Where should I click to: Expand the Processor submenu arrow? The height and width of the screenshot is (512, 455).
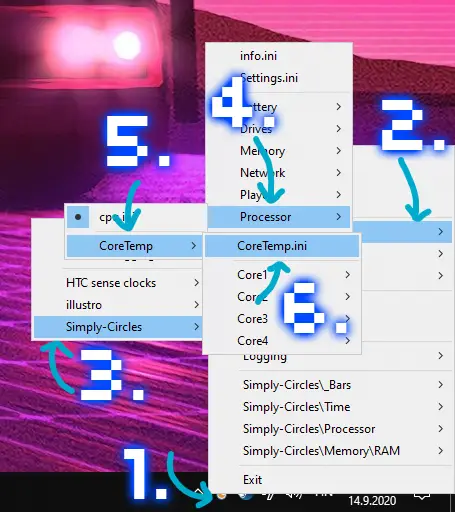[x=339, y=217]
